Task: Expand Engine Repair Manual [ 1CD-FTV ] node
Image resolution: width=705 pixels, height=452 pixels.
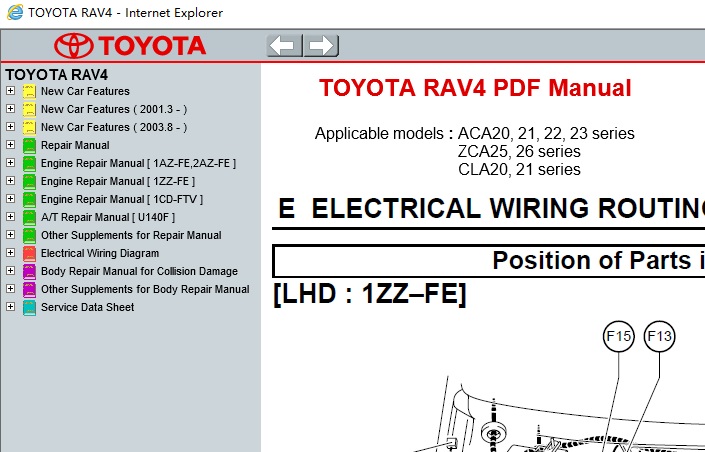Action: (10, 199)
